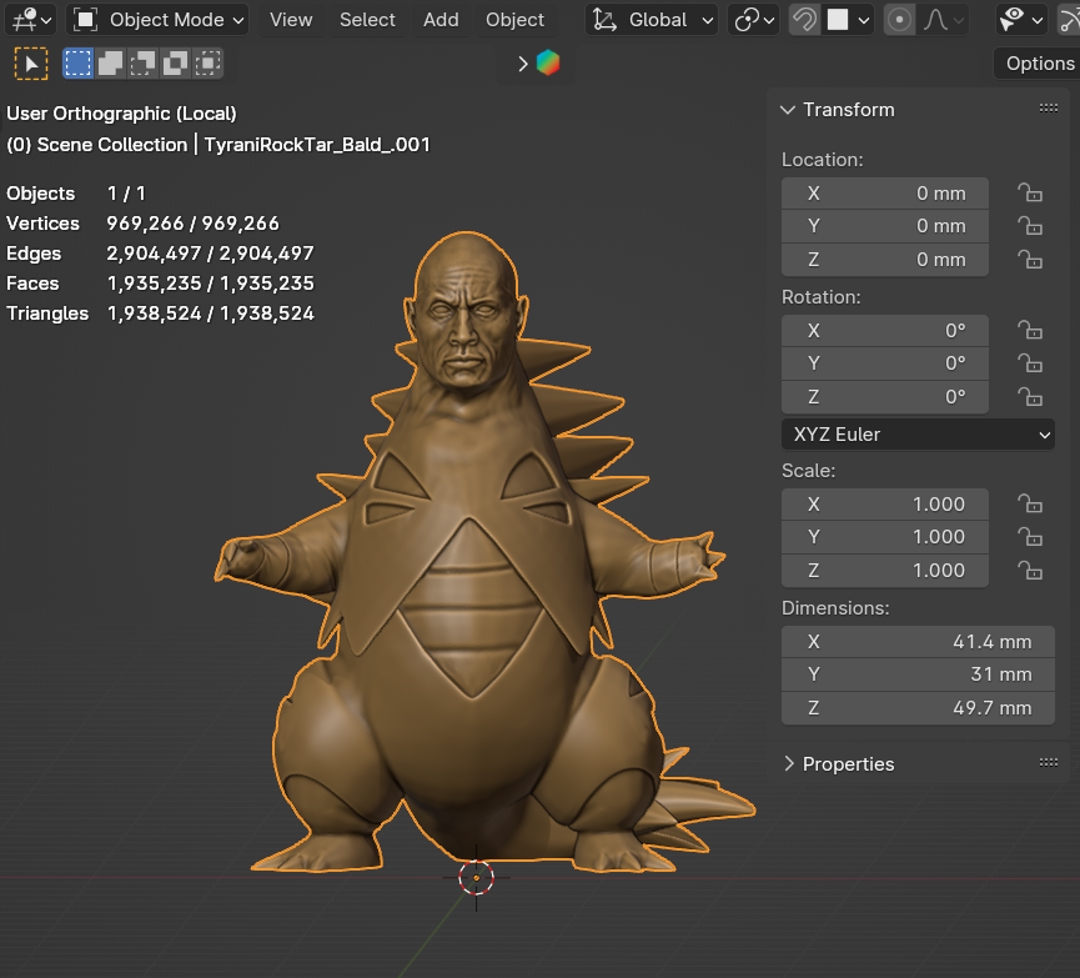Open the Add menu

click(x=440, y=20)
